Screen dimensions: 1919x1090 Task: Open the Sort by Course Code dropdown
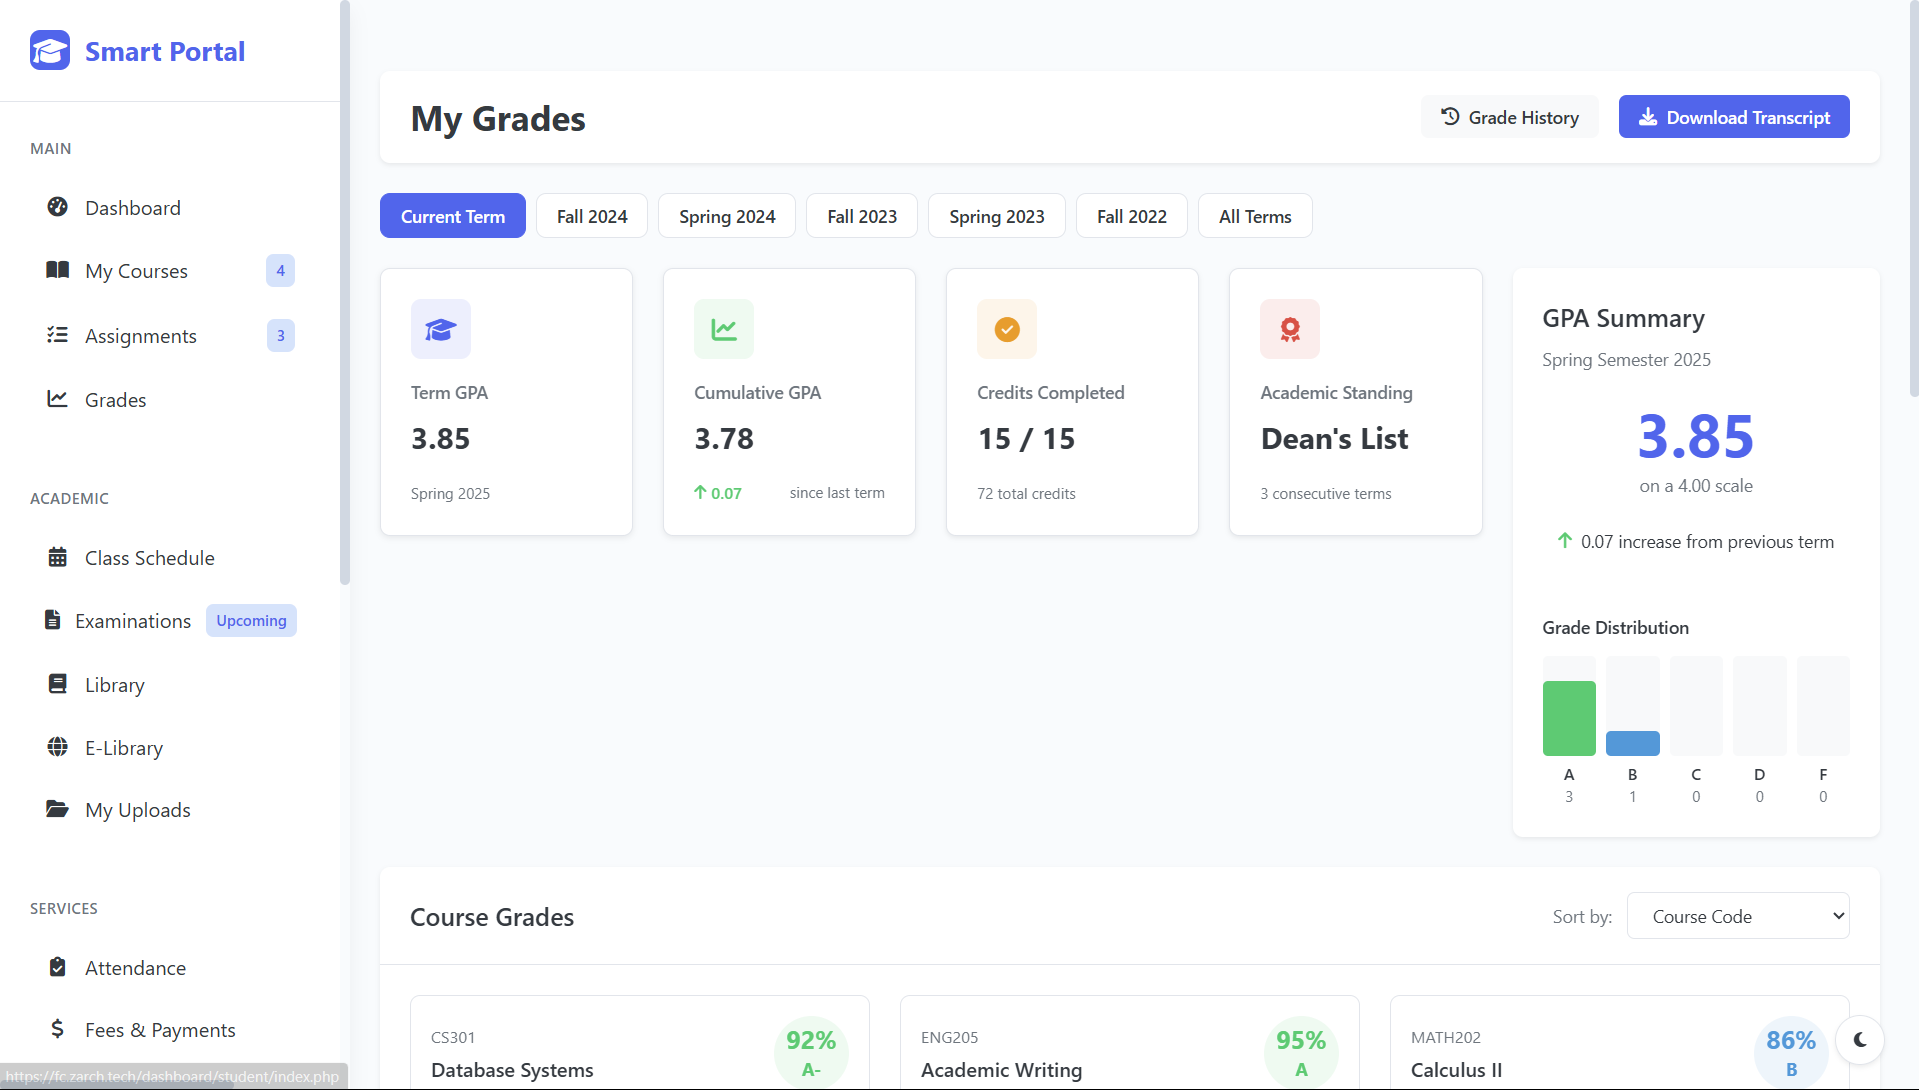click(1738, 915)
